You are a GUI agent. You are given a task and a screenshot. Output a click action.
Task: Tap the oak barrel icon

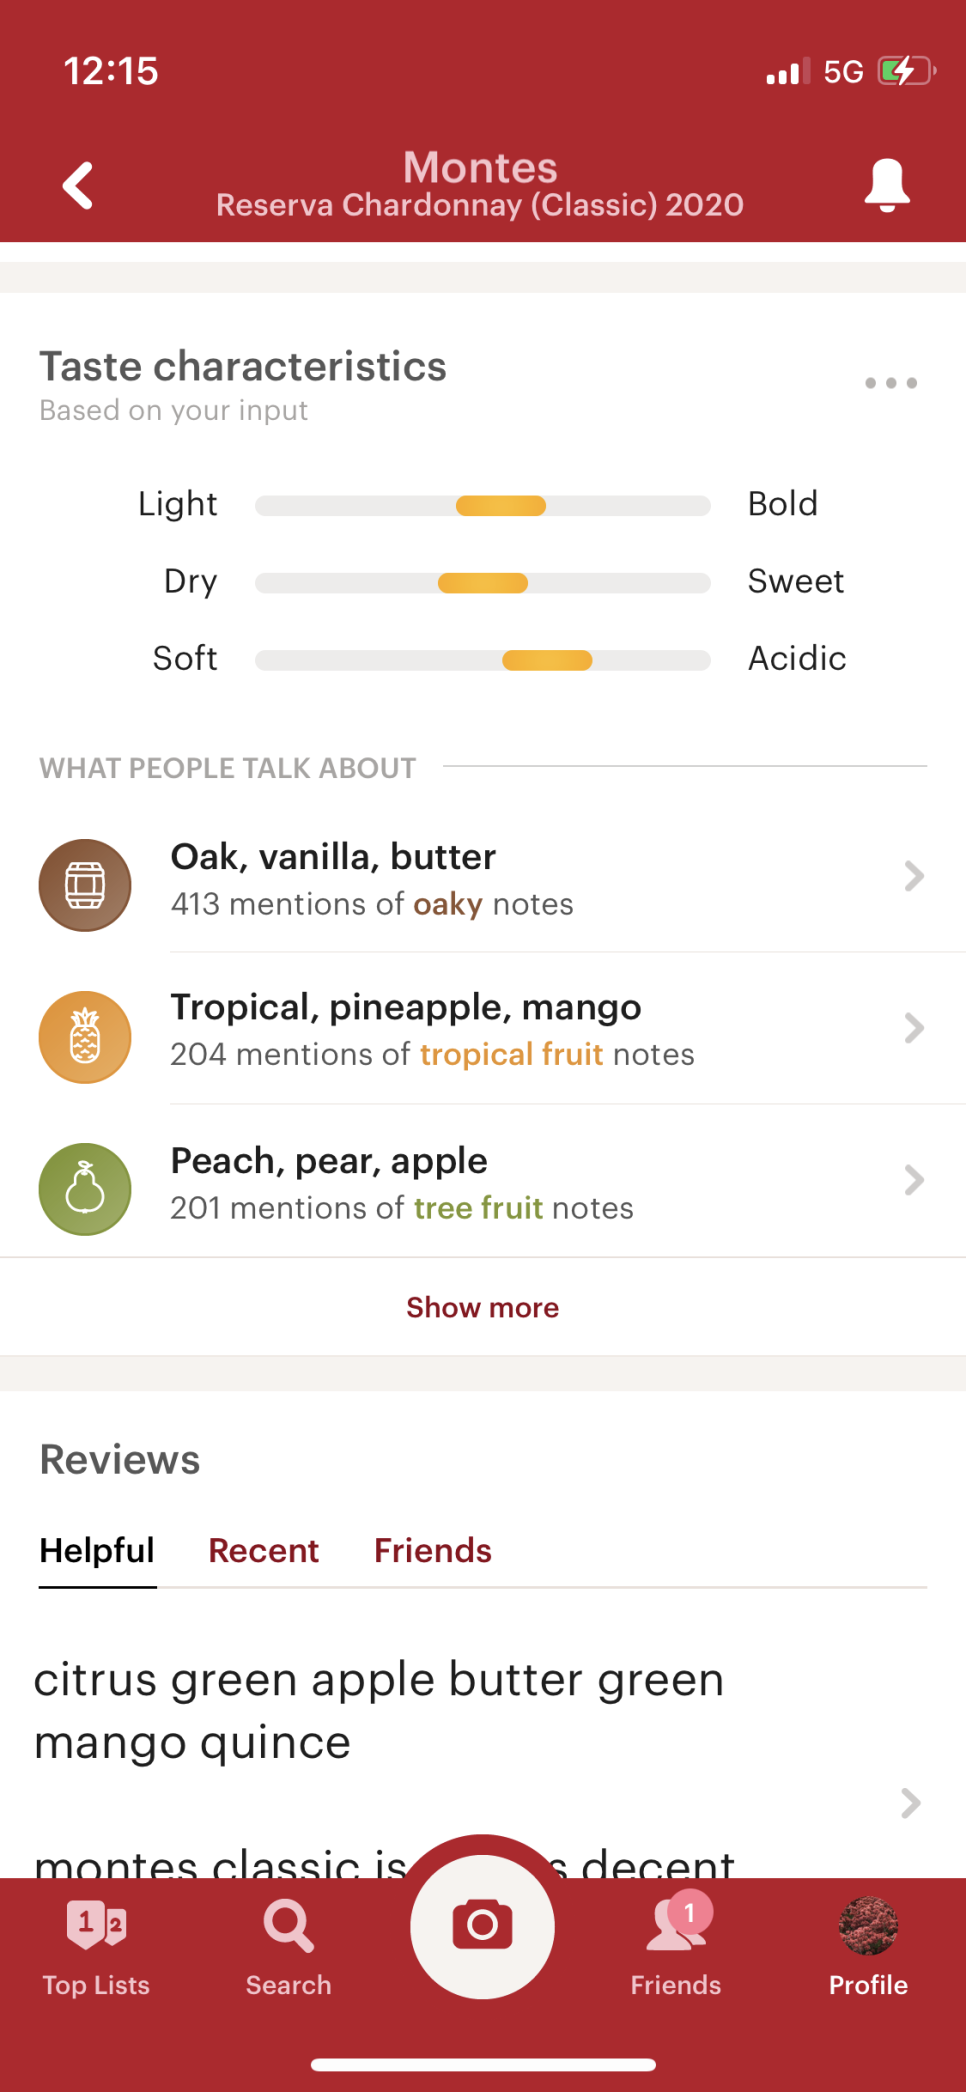[x=85, y=885]
